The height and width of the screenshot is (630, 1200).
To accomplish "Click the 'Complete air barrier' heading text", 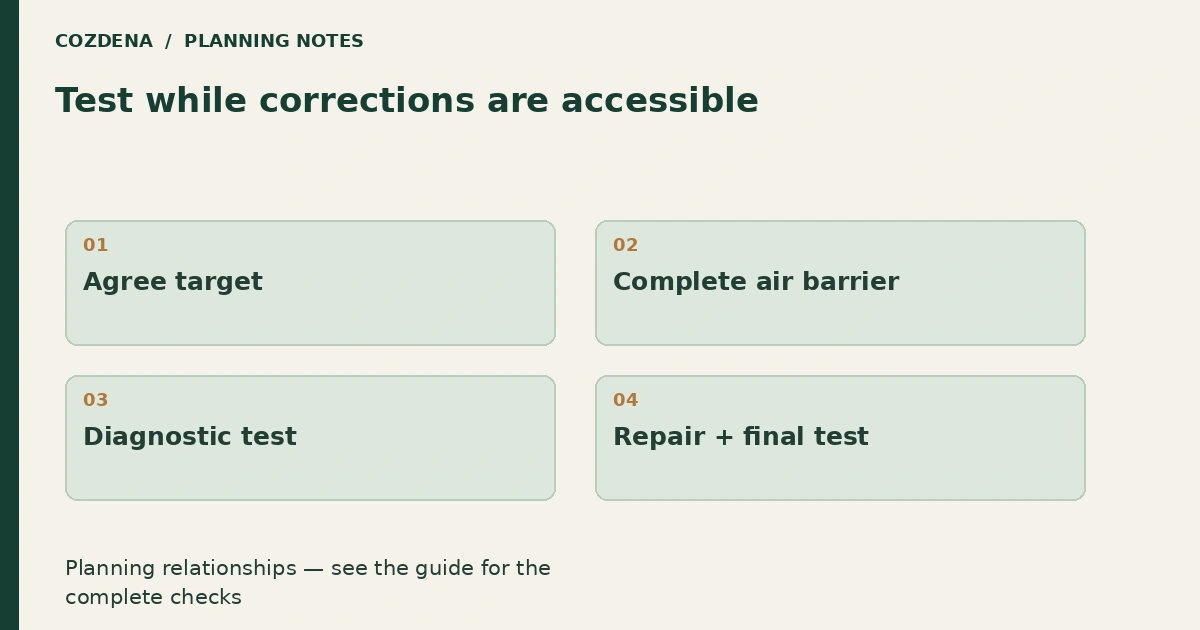I will pos(756,282).
